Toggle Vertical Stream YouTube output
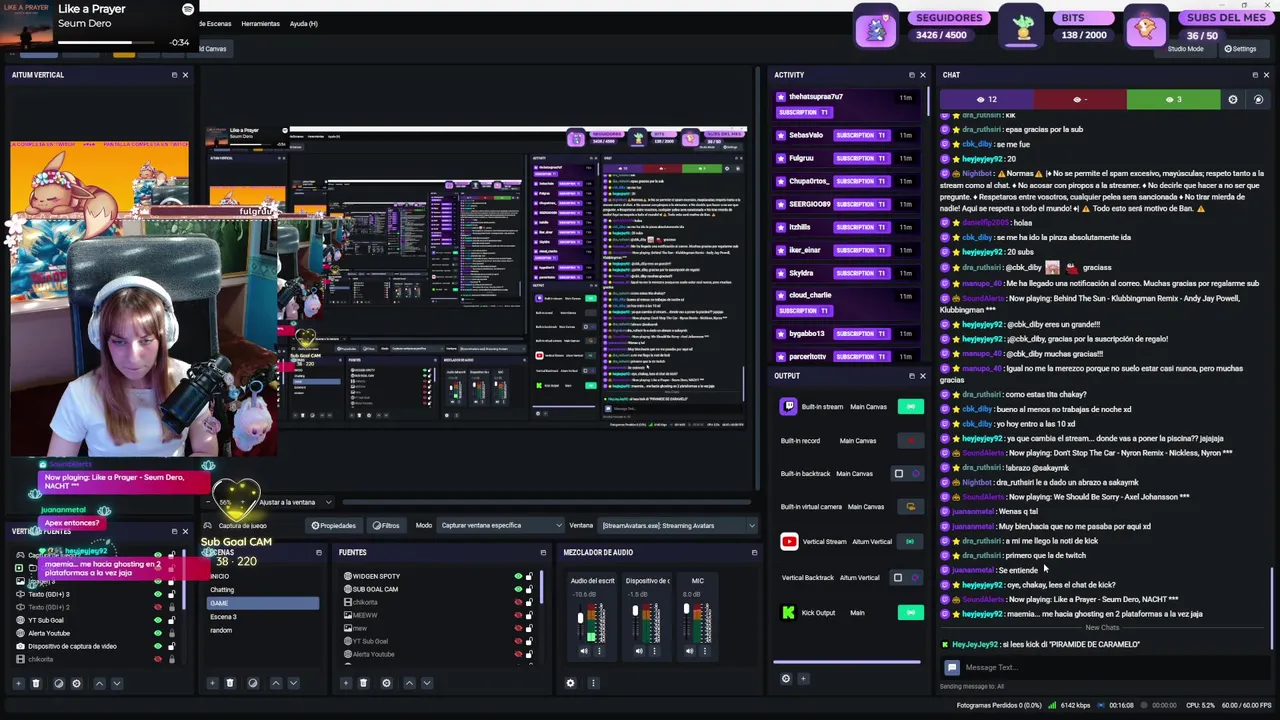This screenshot has height=720, width=1280. tap(910, 542)
